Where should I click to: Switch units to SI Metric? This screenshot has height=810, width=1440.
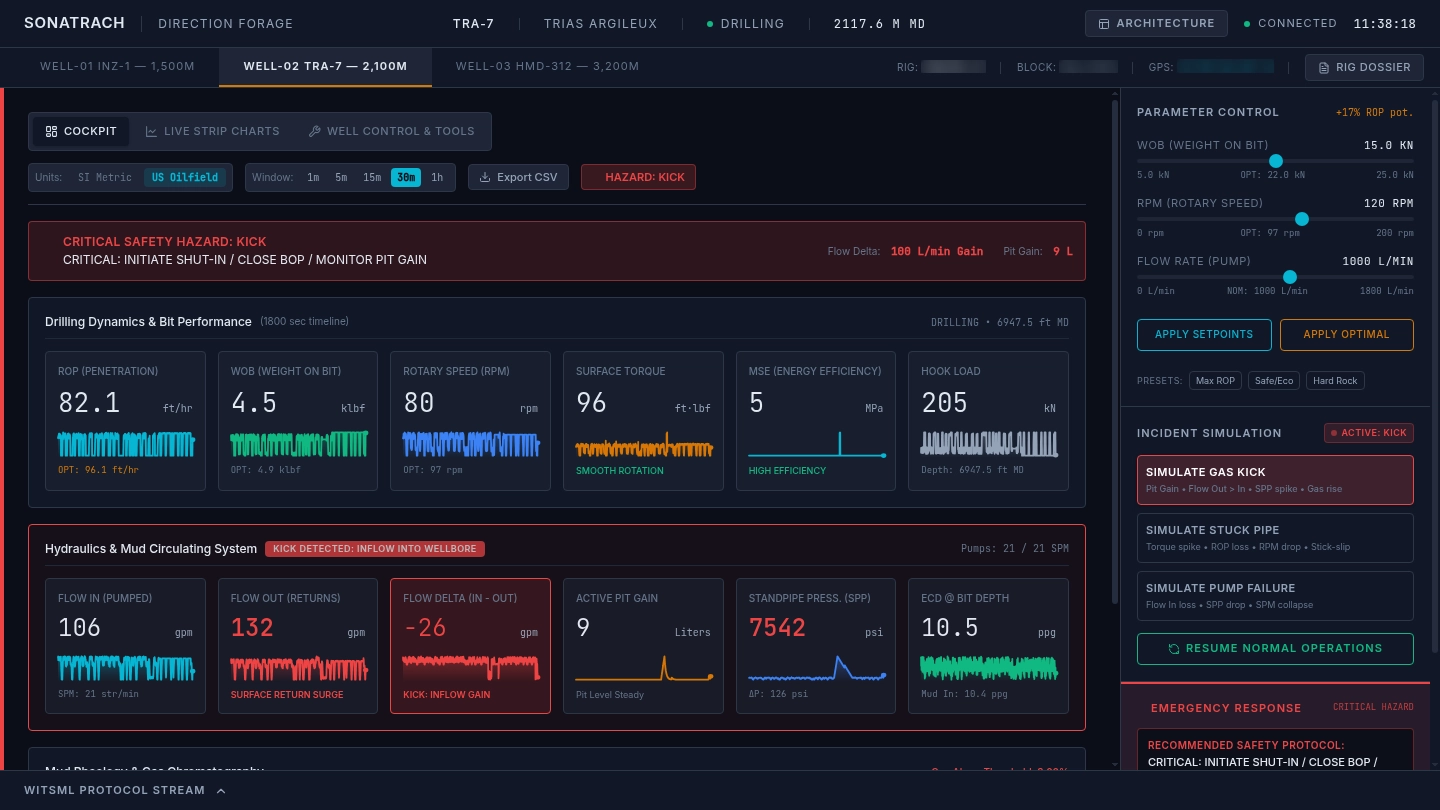(105, 177)
